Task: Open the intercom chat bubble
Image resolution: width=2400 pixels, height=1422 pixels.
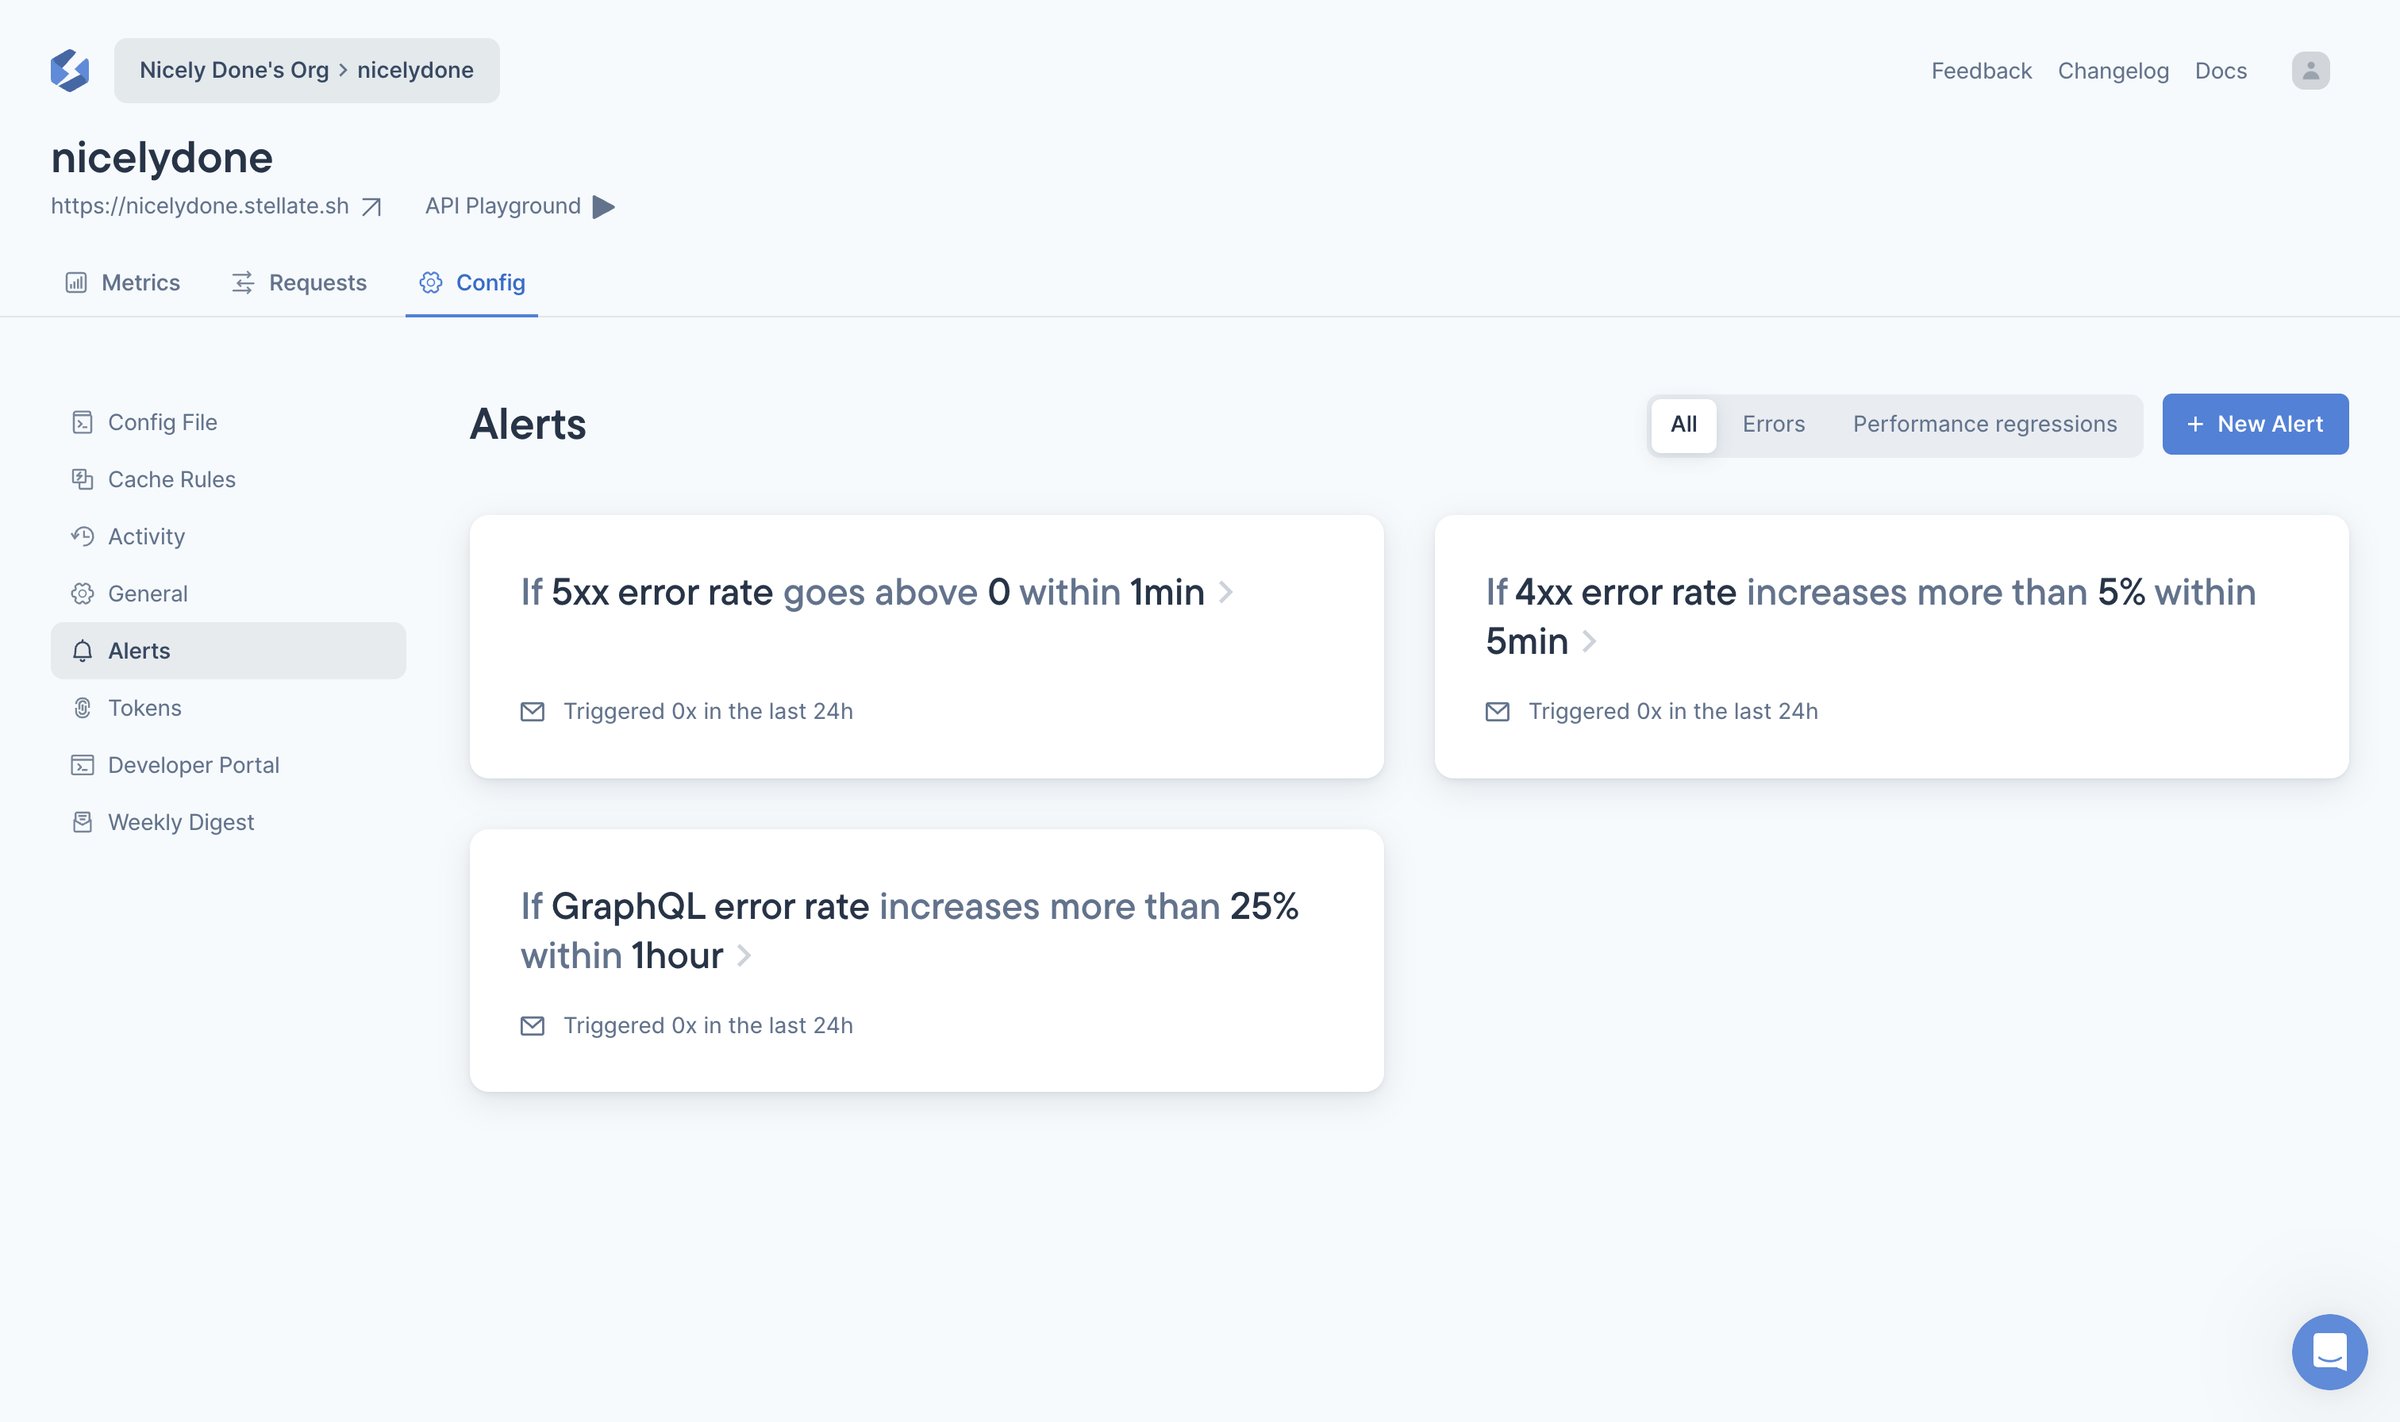Action: coord(2329,1351)
